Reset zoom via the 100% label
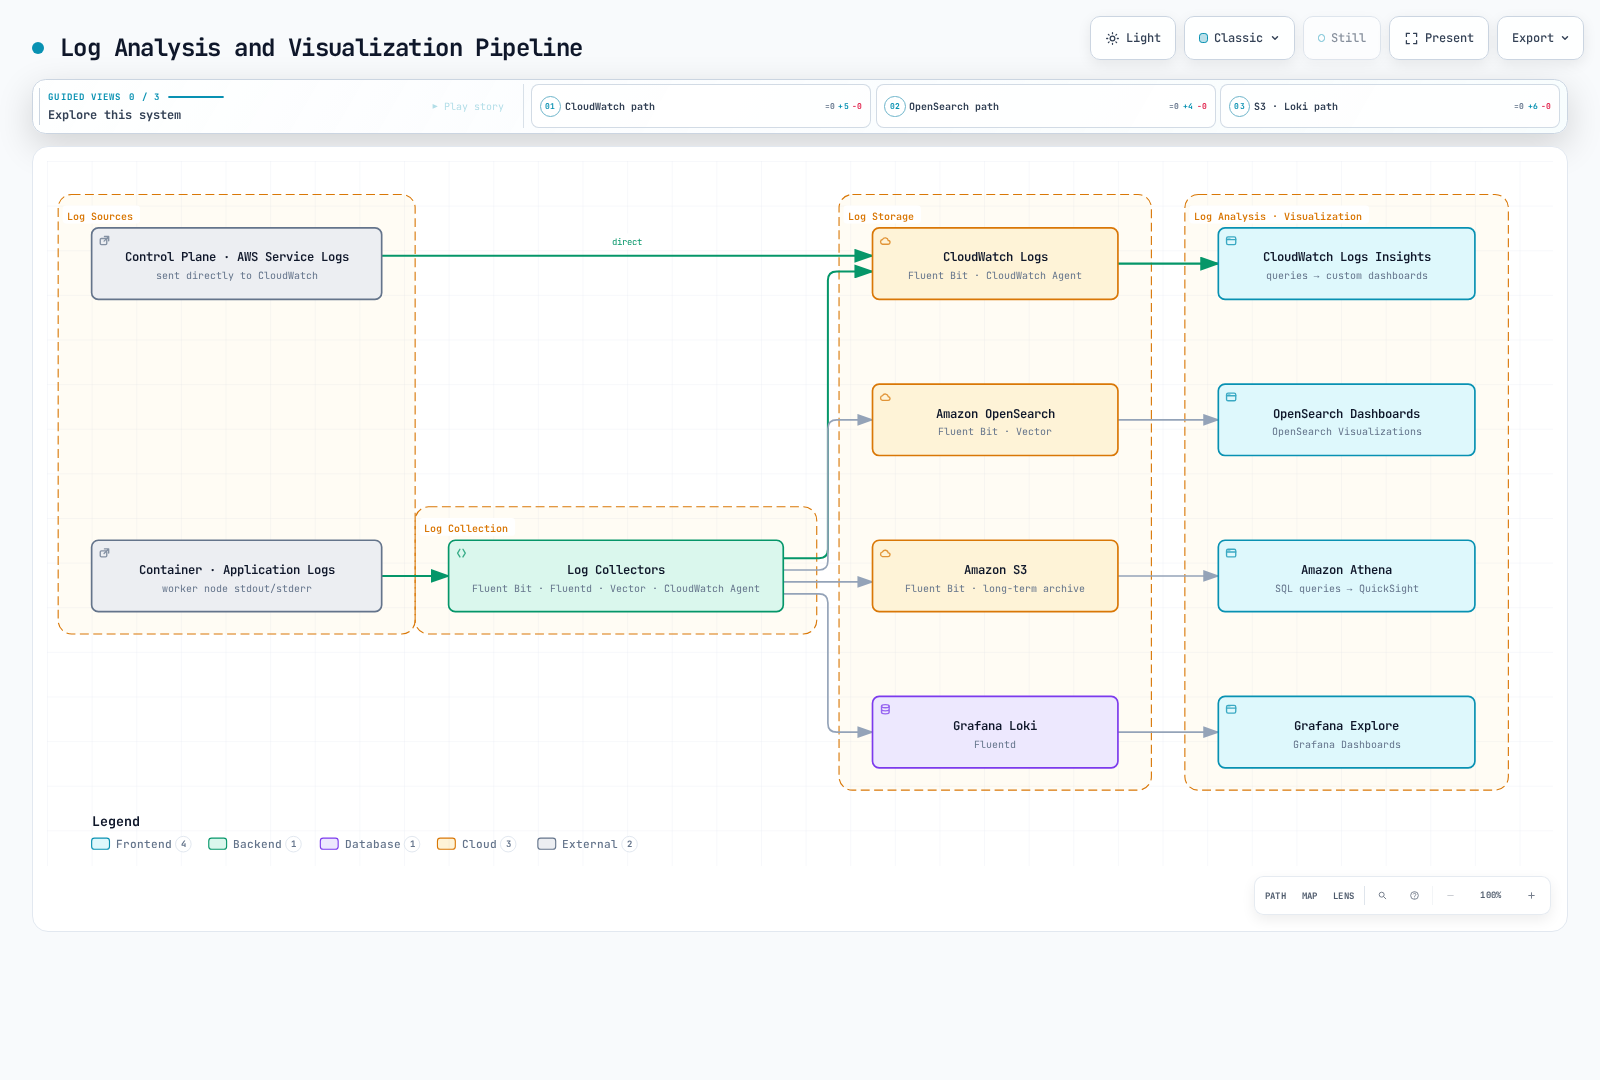Screen dimensions: 1600x1080 1490,896
